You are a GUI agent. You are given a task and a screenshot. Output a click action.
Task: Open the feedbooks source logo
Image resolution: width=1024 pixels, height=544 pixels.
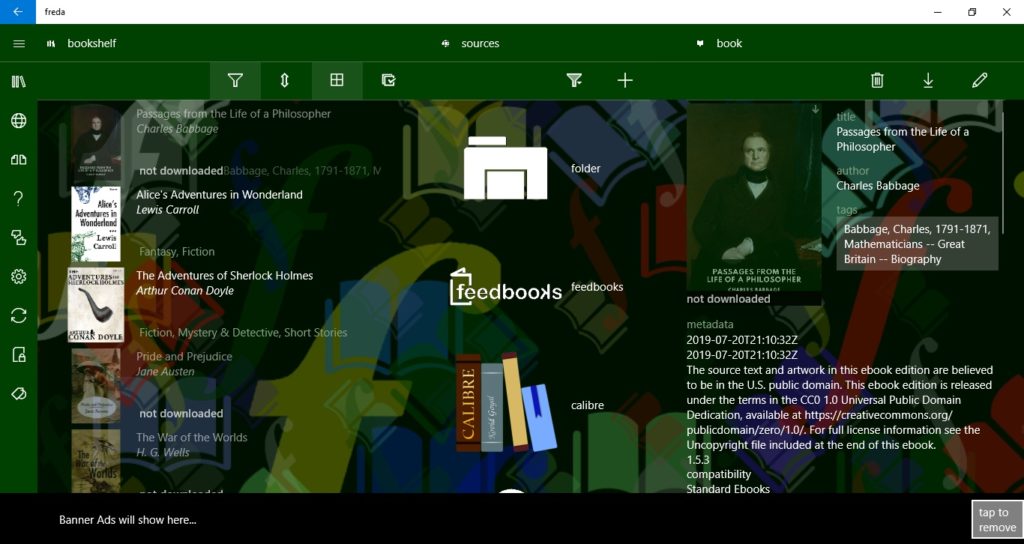[x=505, y=287]
